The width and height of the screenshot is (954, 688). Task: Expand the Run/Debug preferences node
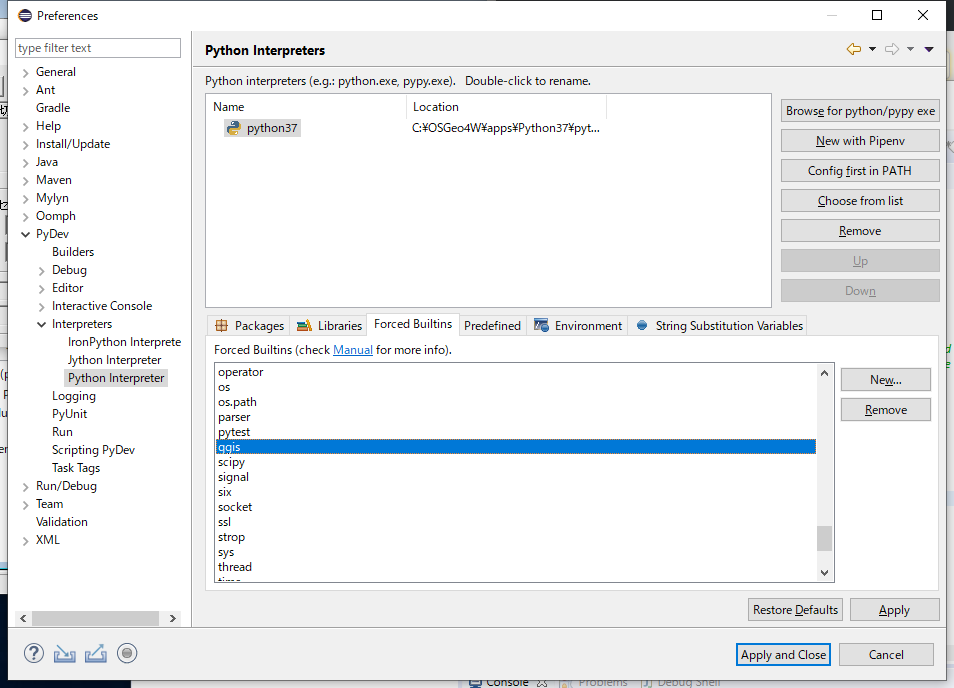26,486
